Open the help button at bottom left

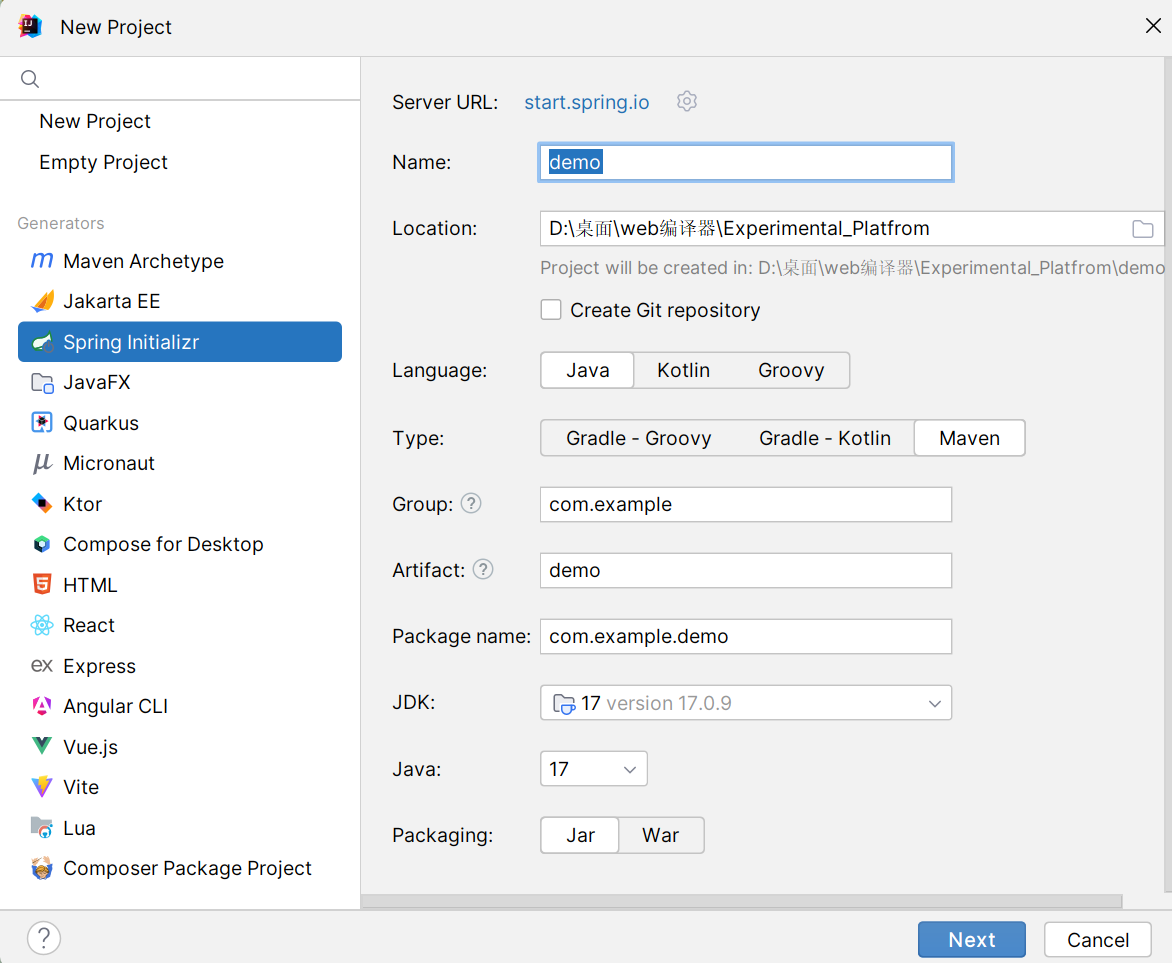click(44, 938)
